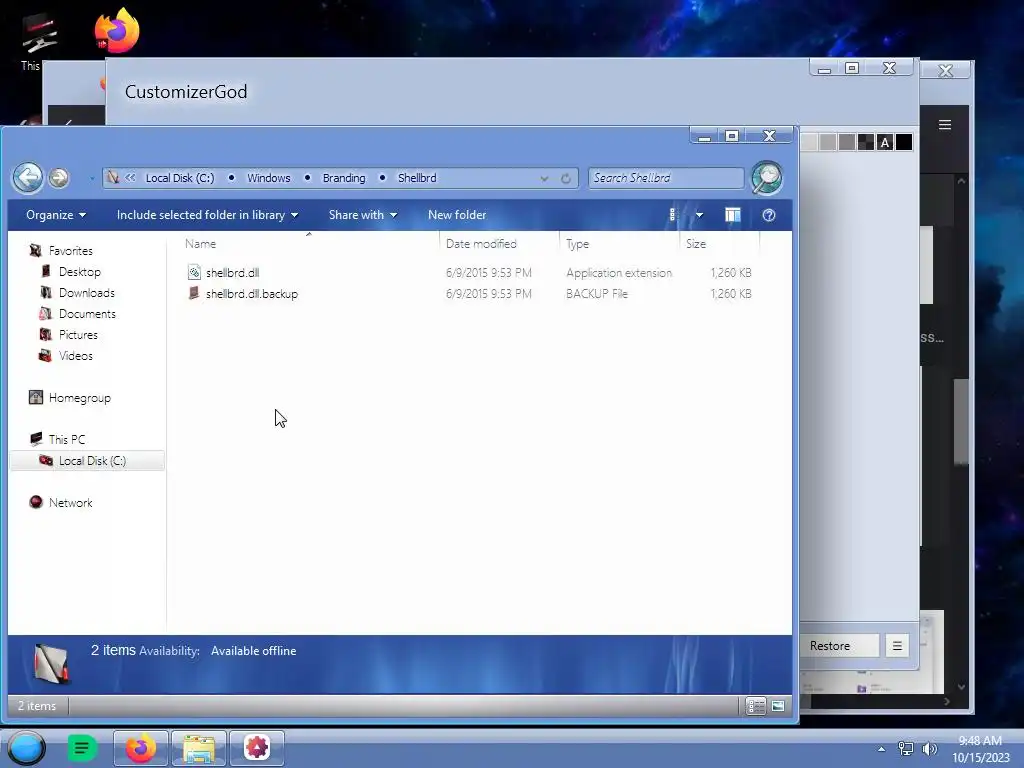Open Downloads in navigation pane
The height and width of the screenshot is (768, 1024).
point(86,293)
